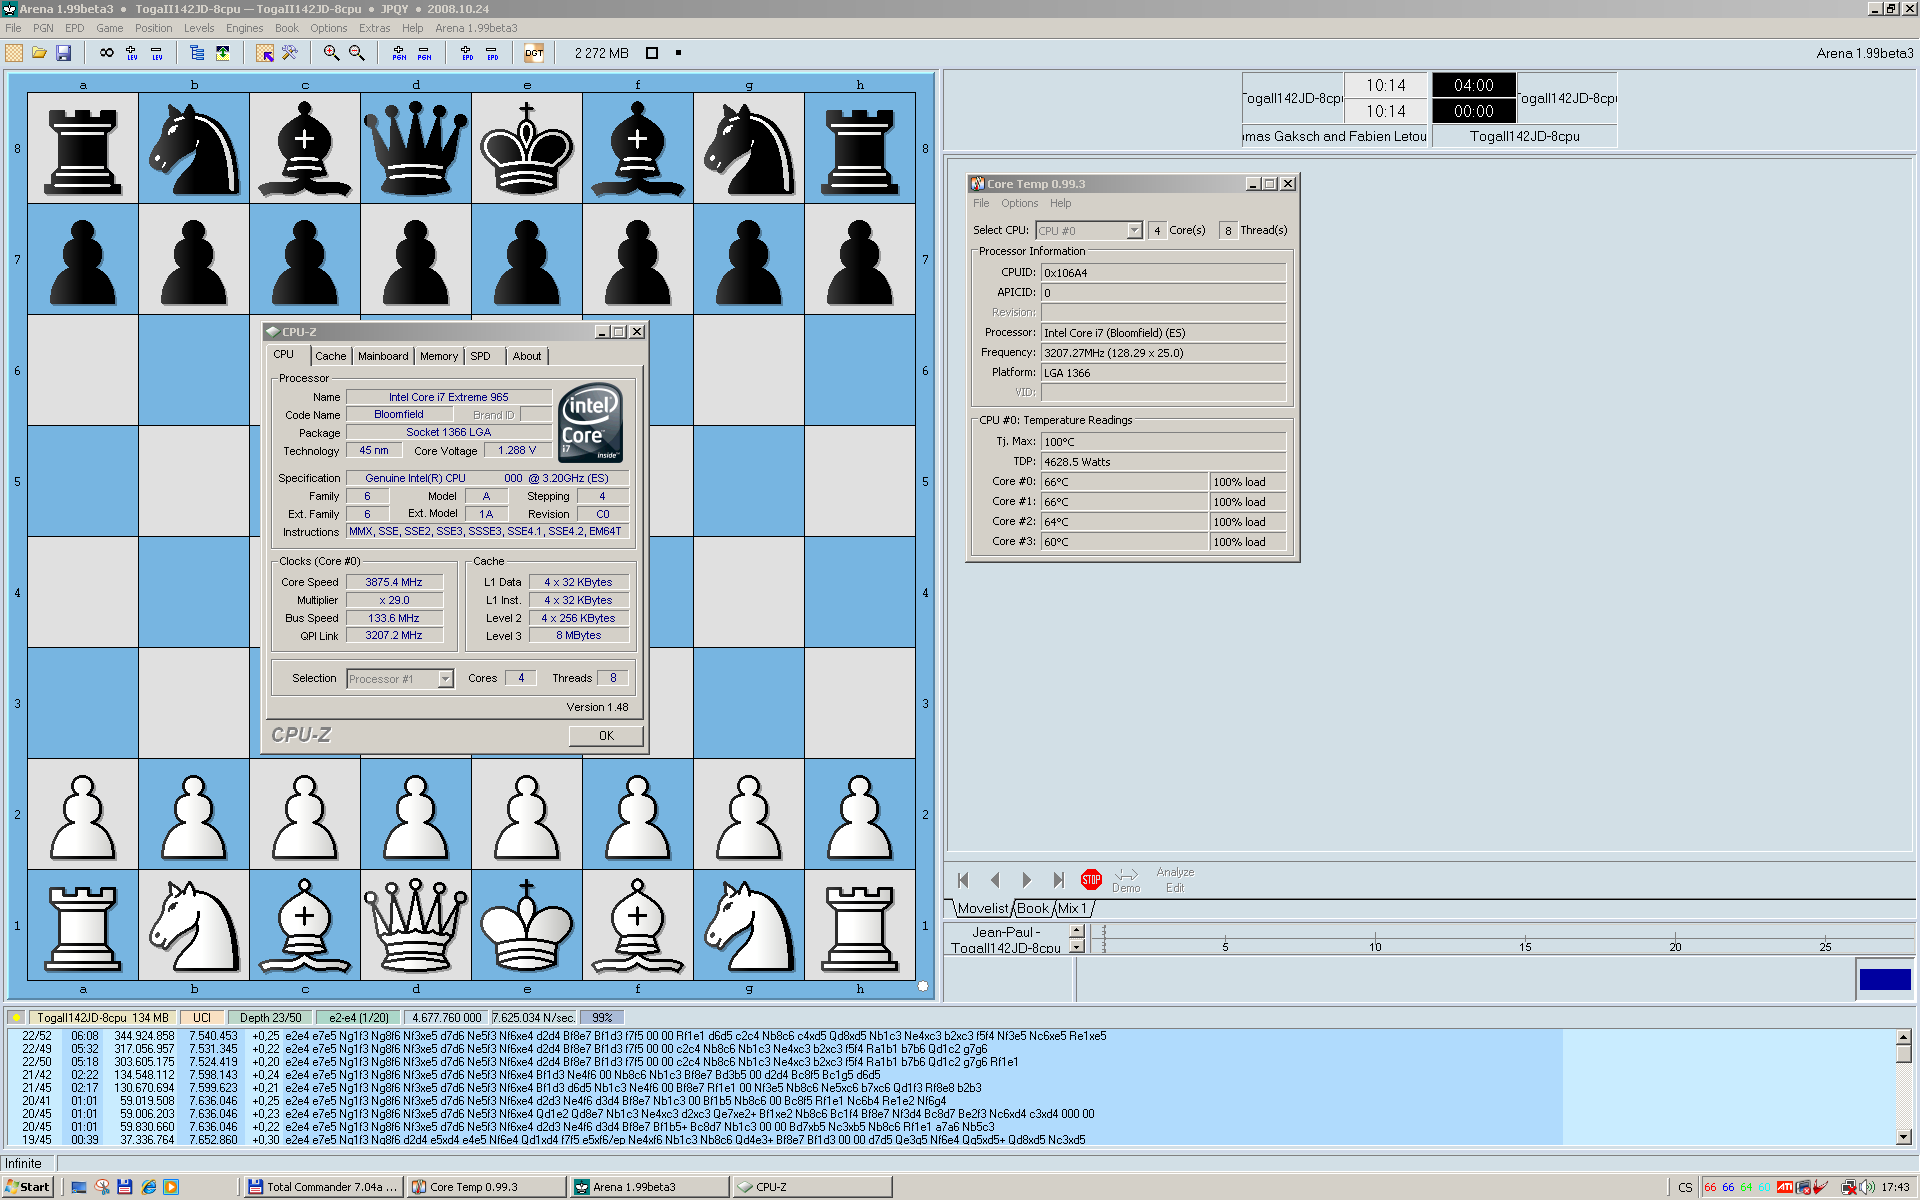
Task: Click the down arrow beside player names
Action: [x=1077, y=946]
